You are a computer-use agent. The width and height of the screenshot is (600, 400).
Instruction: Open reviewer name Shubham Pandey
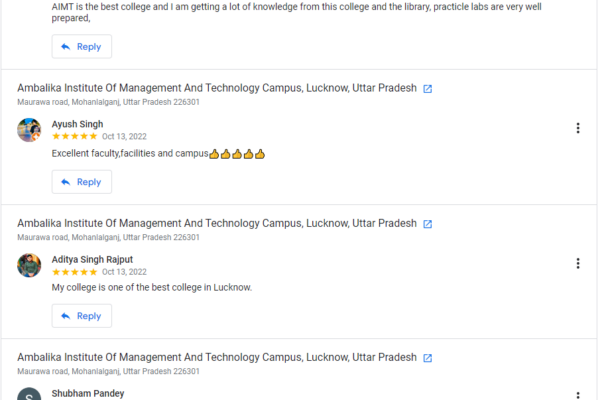88,393
